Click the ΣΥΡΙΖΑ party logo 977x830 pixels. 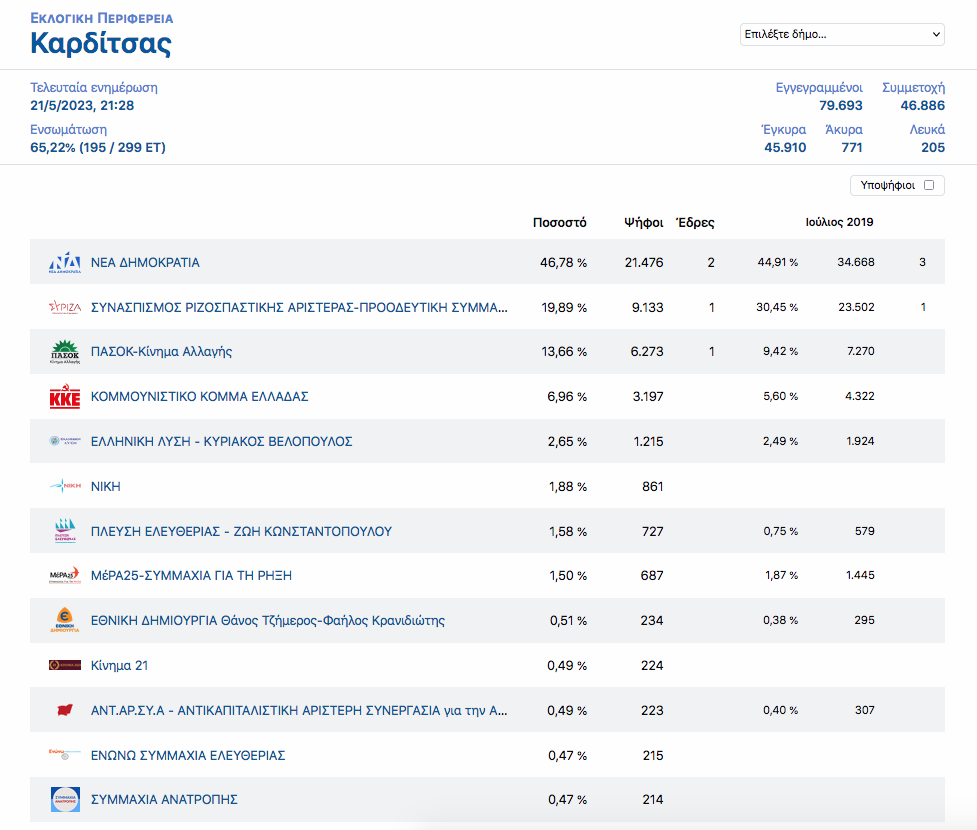65,307
